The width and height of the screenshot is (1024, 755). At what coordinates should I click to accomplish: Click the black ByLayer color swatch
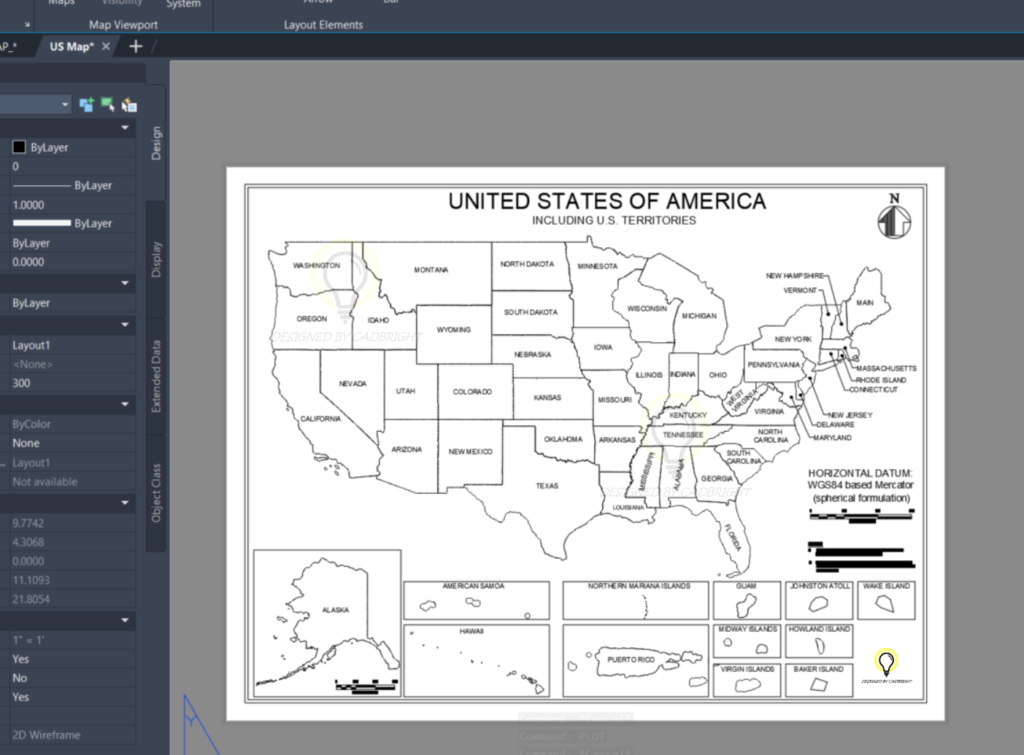tap(19, 147)
